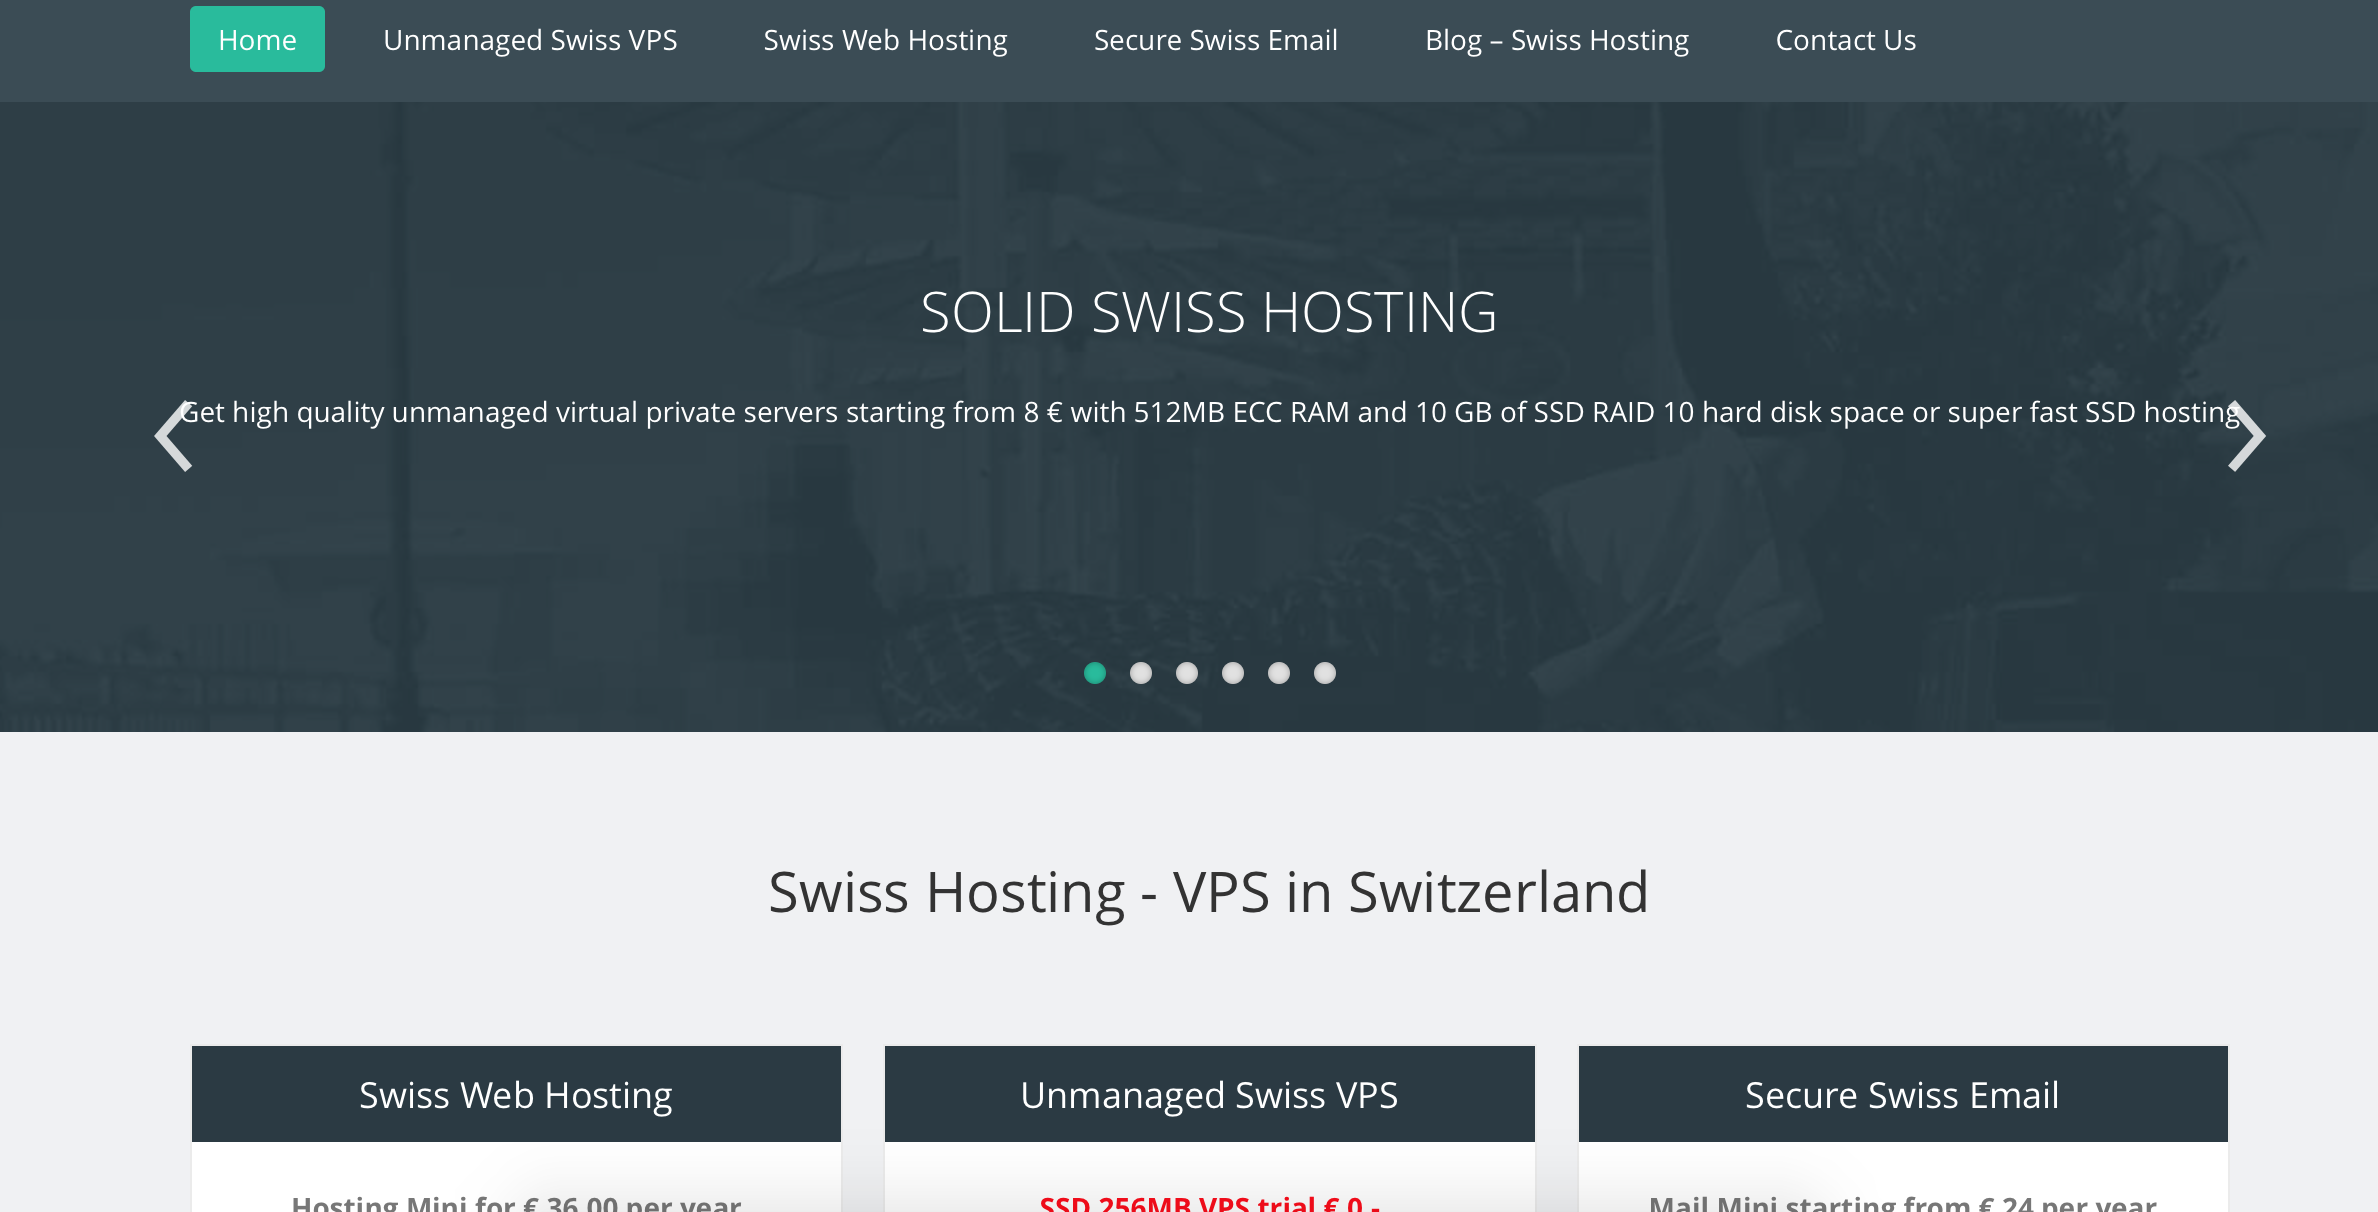The height and width of the screenshot is (1212, 2378).
Task: Open the Home menu item
Action: pyautogui.click(x=257, y=40)
